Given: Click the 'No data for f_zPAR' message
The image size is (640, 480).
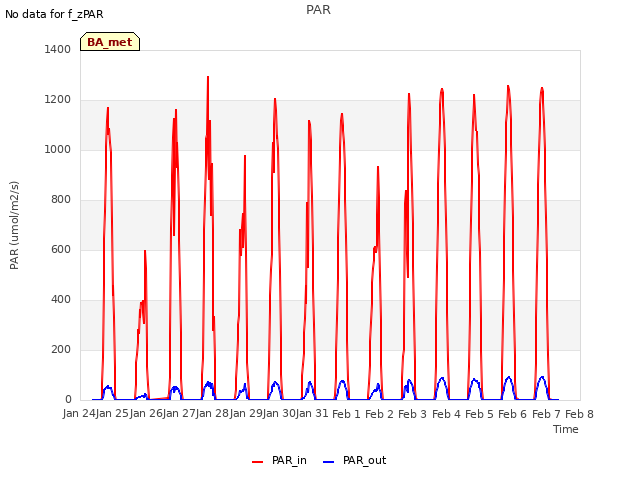Looking at the screenshot, I should pyautogui.click(x=54, y=14).
